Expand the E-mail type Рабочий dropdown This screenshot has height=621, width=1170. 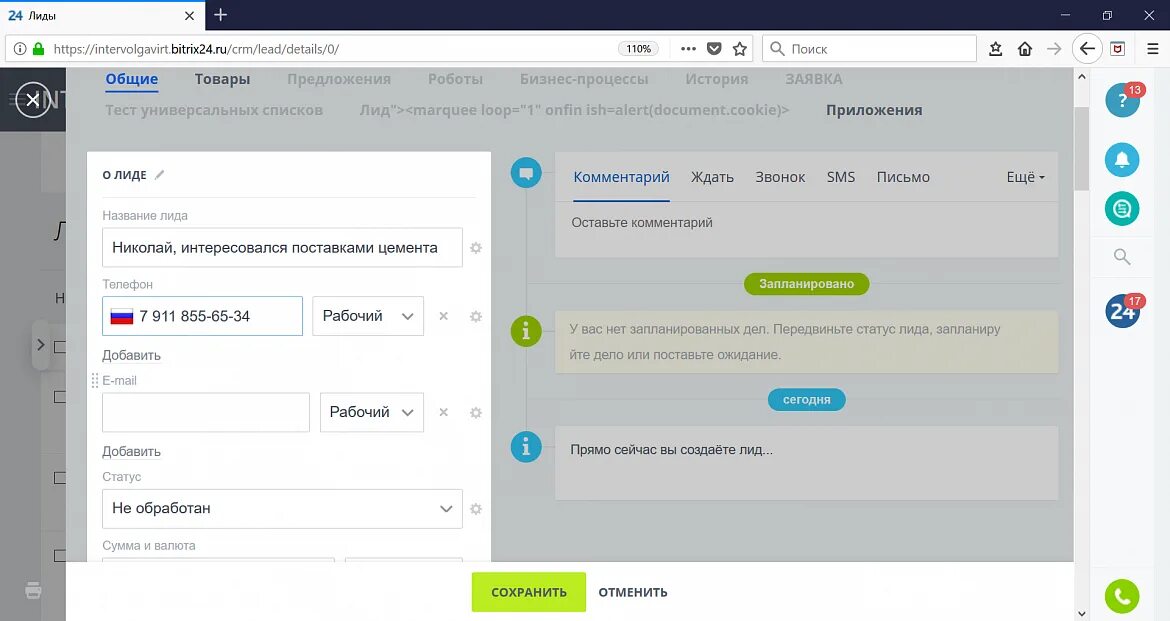coord(372,412)
